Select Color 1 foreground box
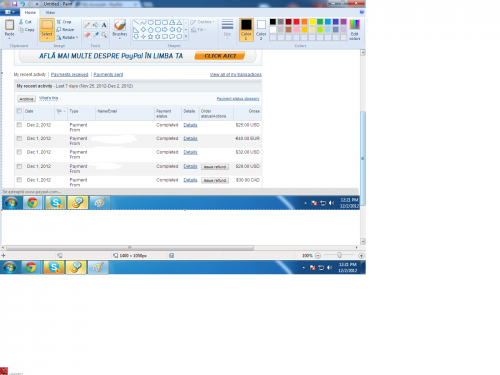The width and height of the screenshot is (500, 375). (246, 30)
